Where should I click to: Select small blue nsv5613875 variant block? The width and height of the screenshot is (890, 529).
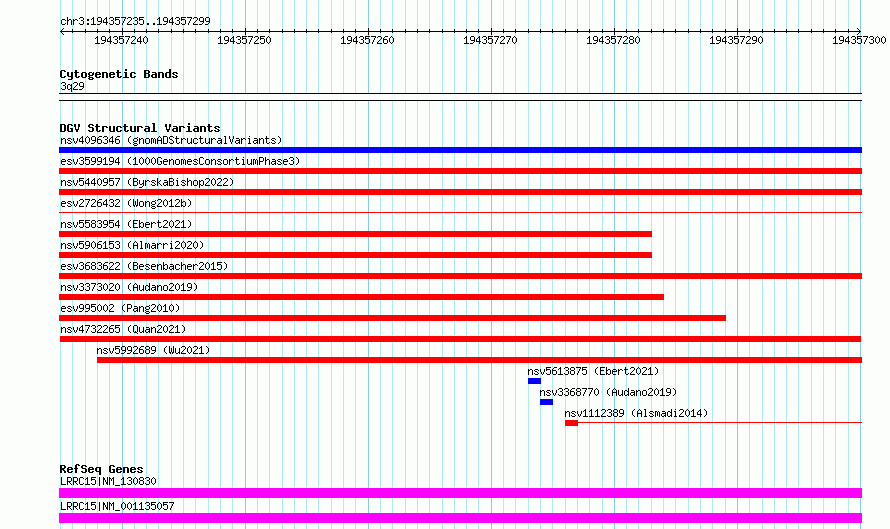534,381
